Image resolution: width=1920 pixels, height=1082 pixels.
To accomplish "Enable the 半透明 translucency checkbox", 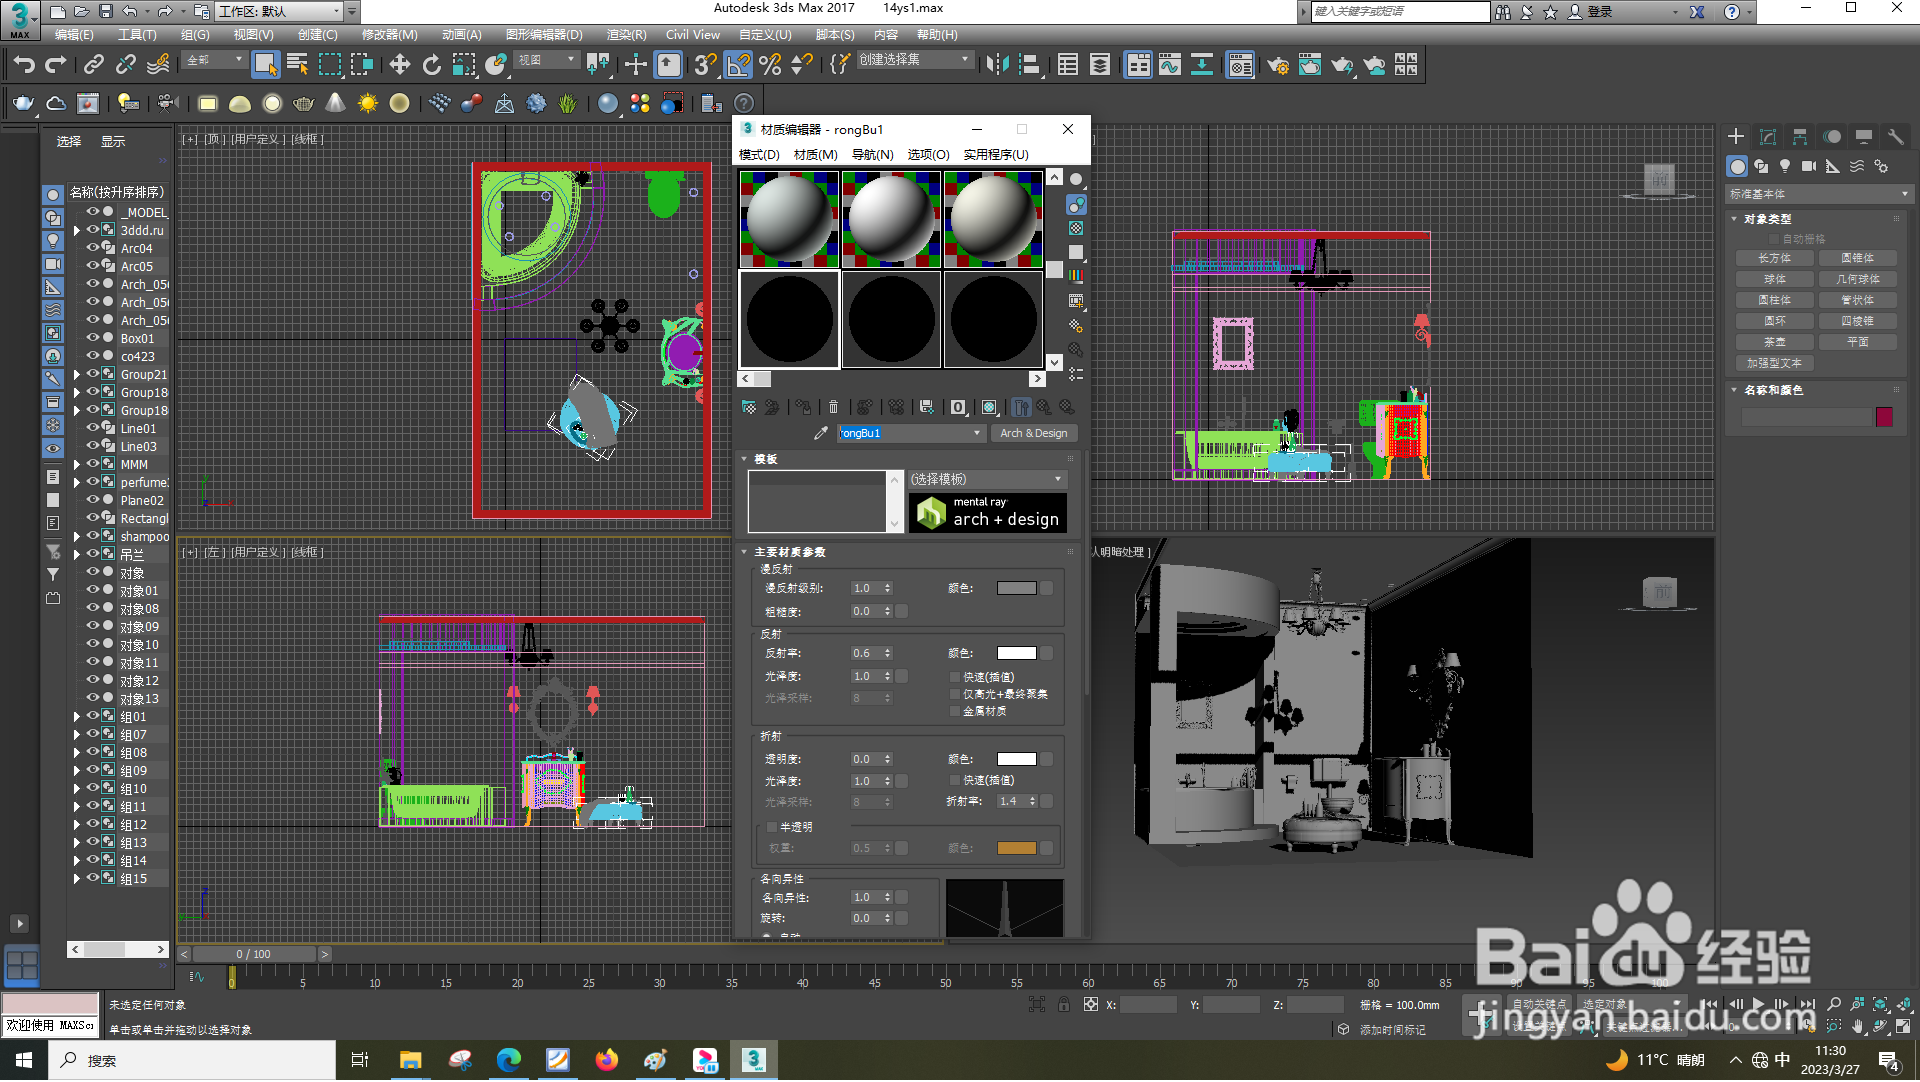I will tap(772, 827).
